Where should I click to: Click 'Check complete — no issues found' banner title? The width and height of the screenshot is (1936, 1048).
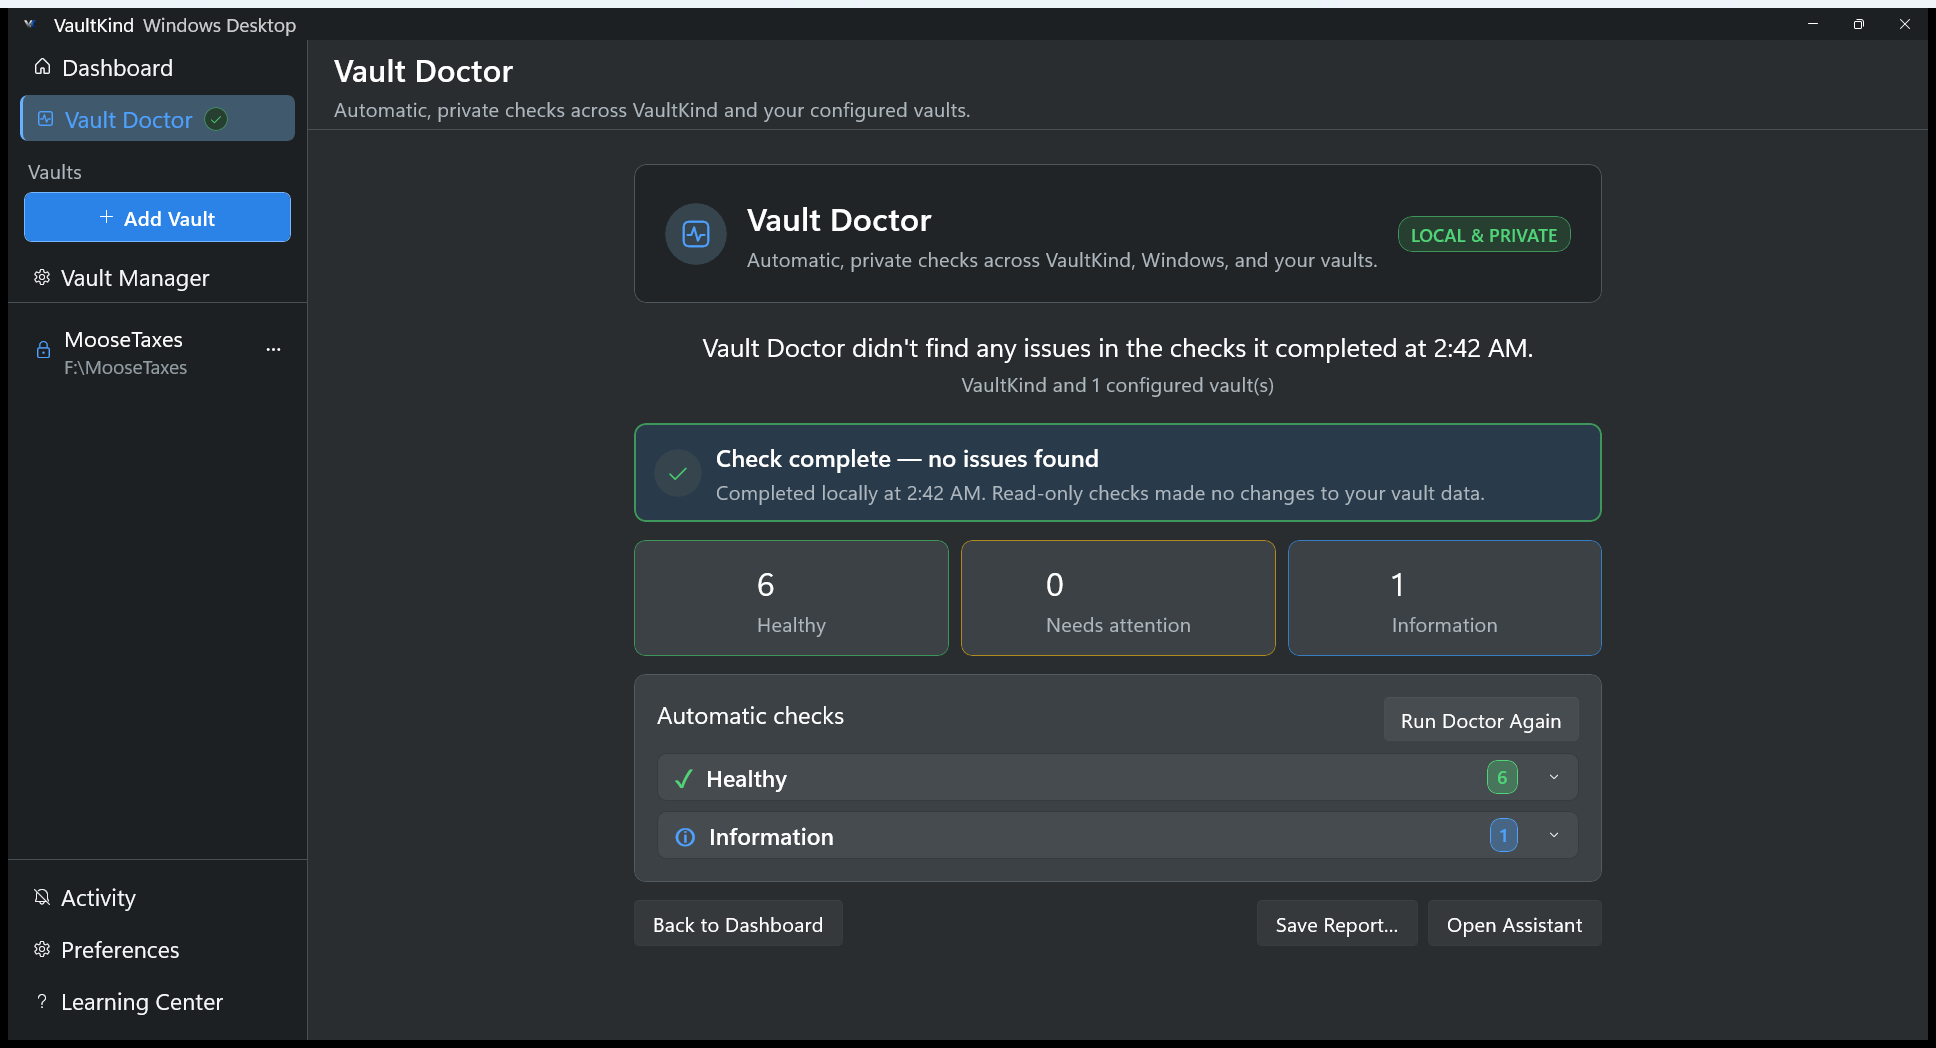(x=907, y=459)
